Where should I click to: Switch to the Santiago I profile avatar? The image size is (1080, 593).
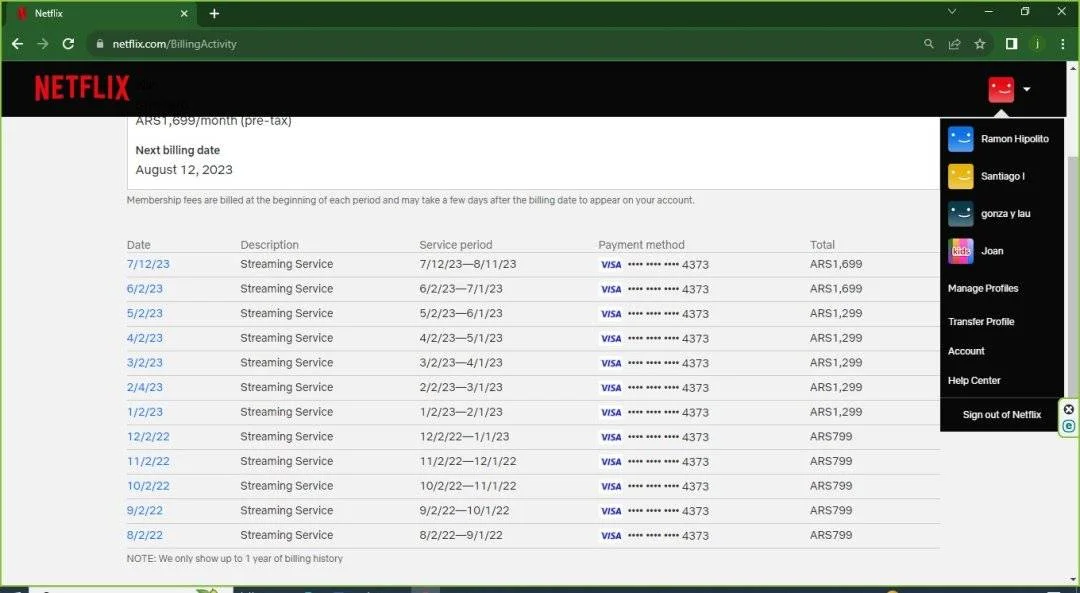tap(960, 176)
